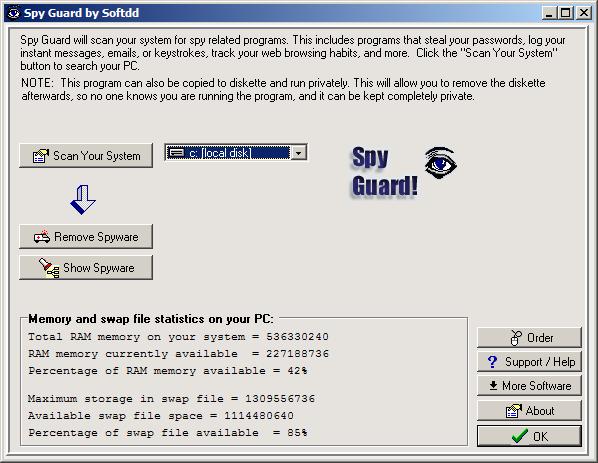The width and height of the screenshot is (598, 463).
Task: Click the blue question mark icon
Action: pos(492,362)
